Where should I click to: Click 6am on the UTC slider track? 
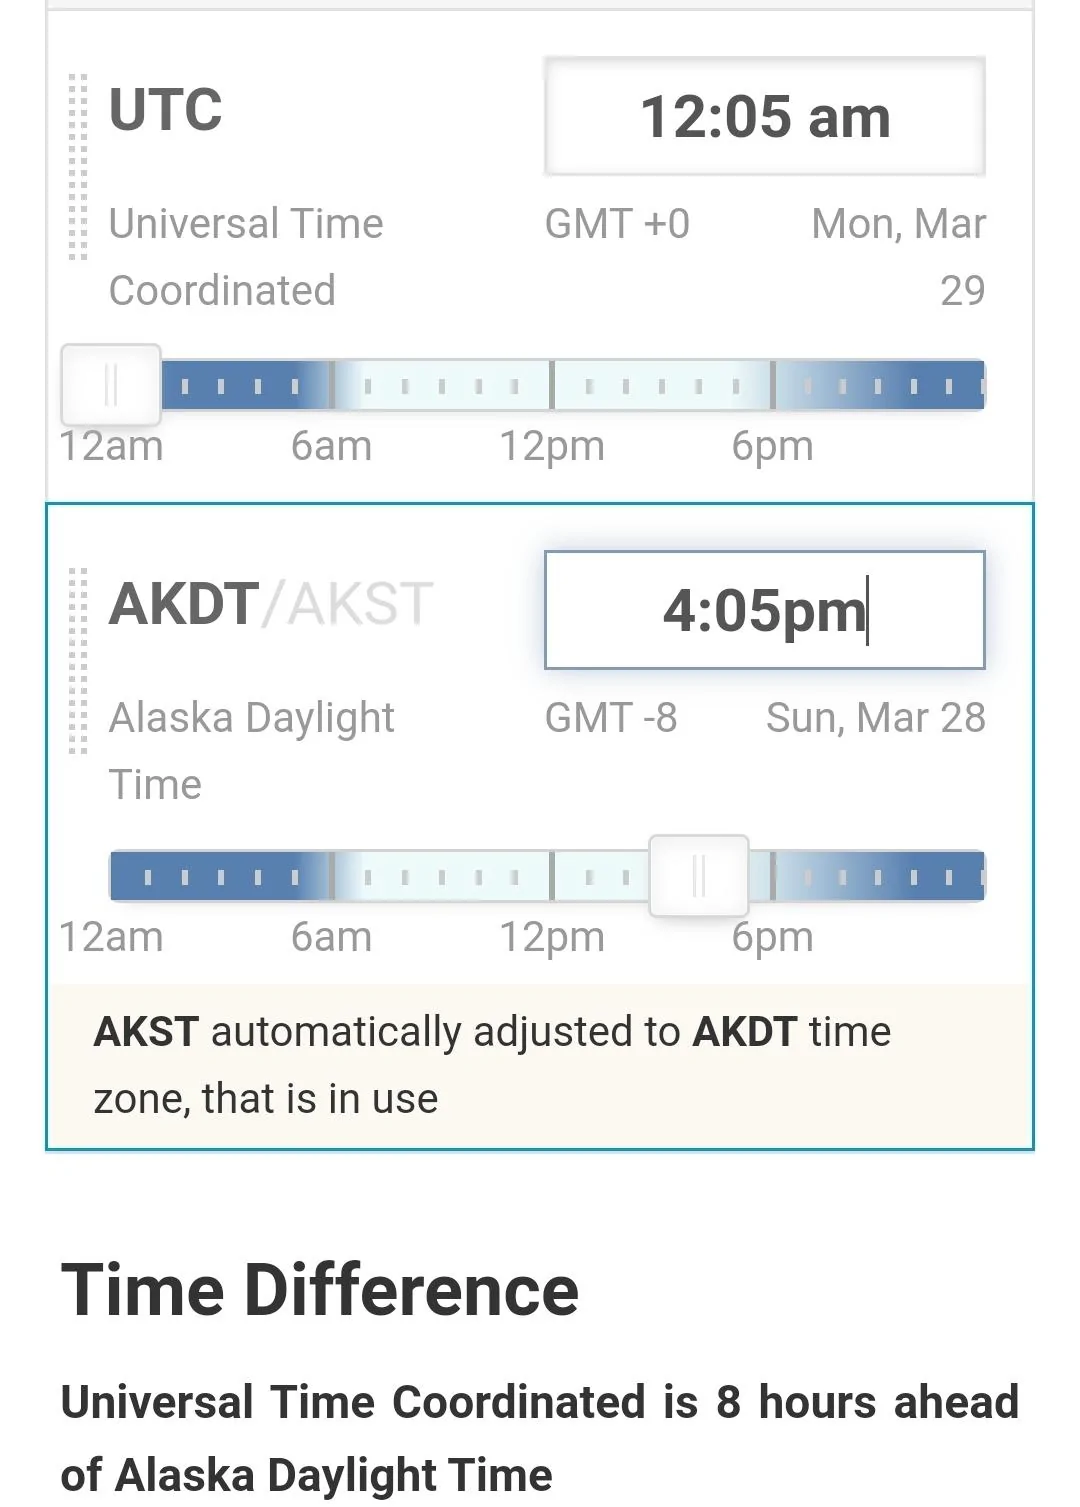[x=333, y=385]
